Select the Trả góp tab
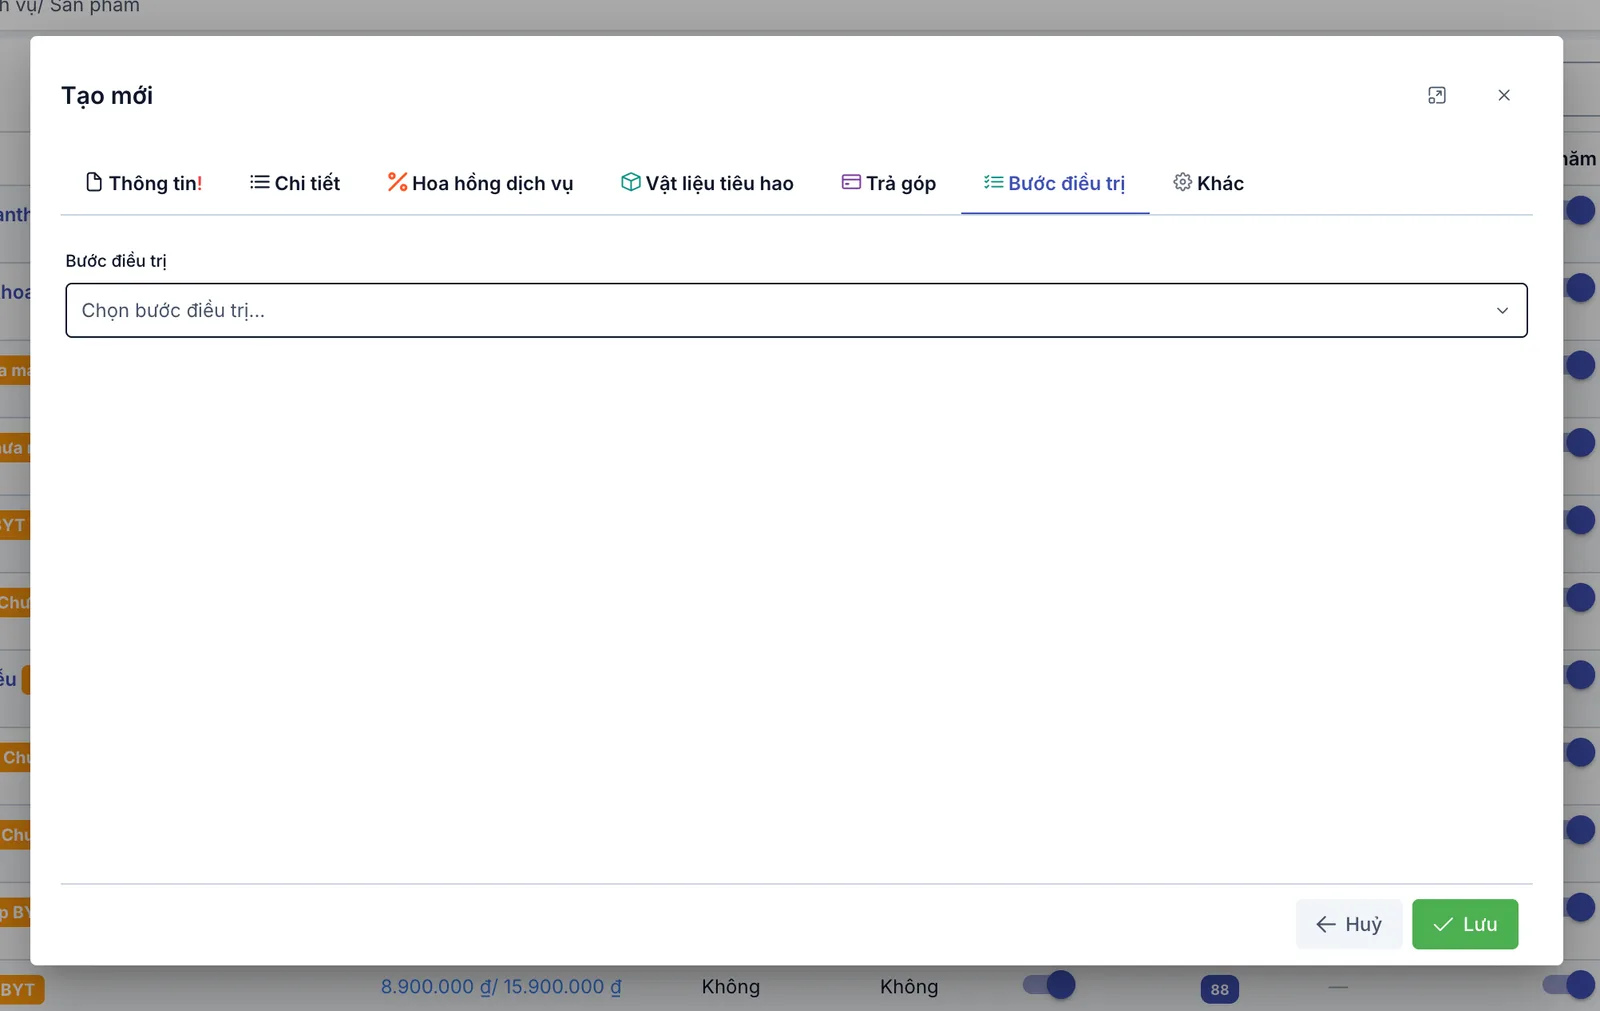This screenshot has height=1011, width=1600. (889, 183)
